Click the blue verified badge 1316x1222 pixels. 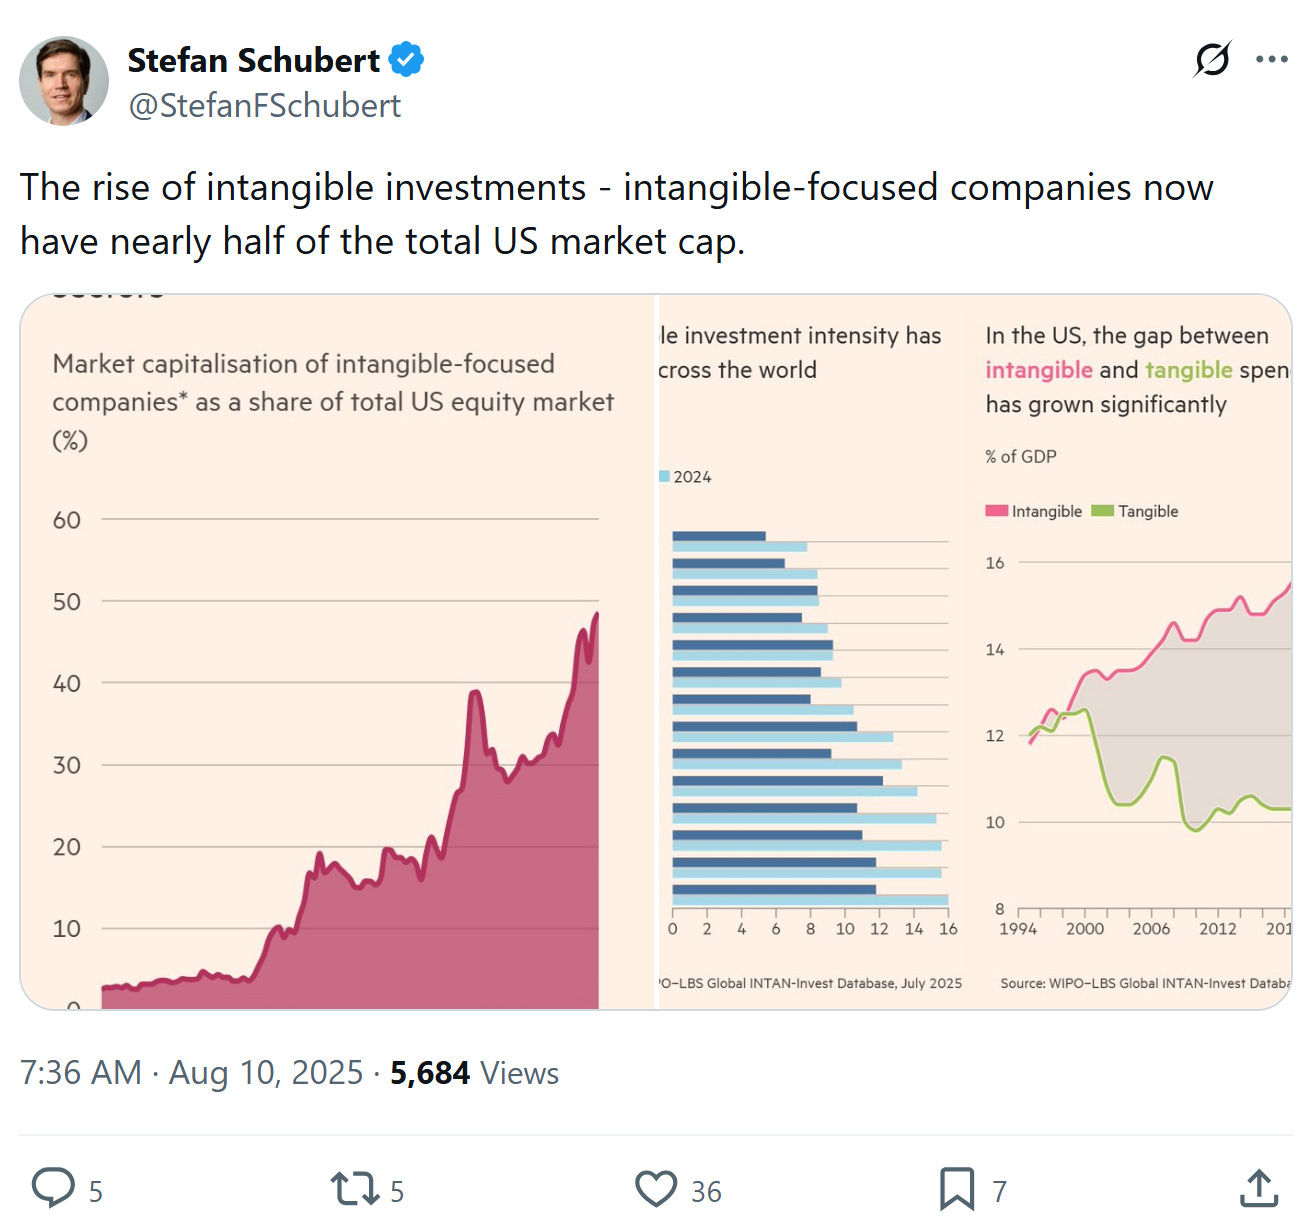click(406, 60)
